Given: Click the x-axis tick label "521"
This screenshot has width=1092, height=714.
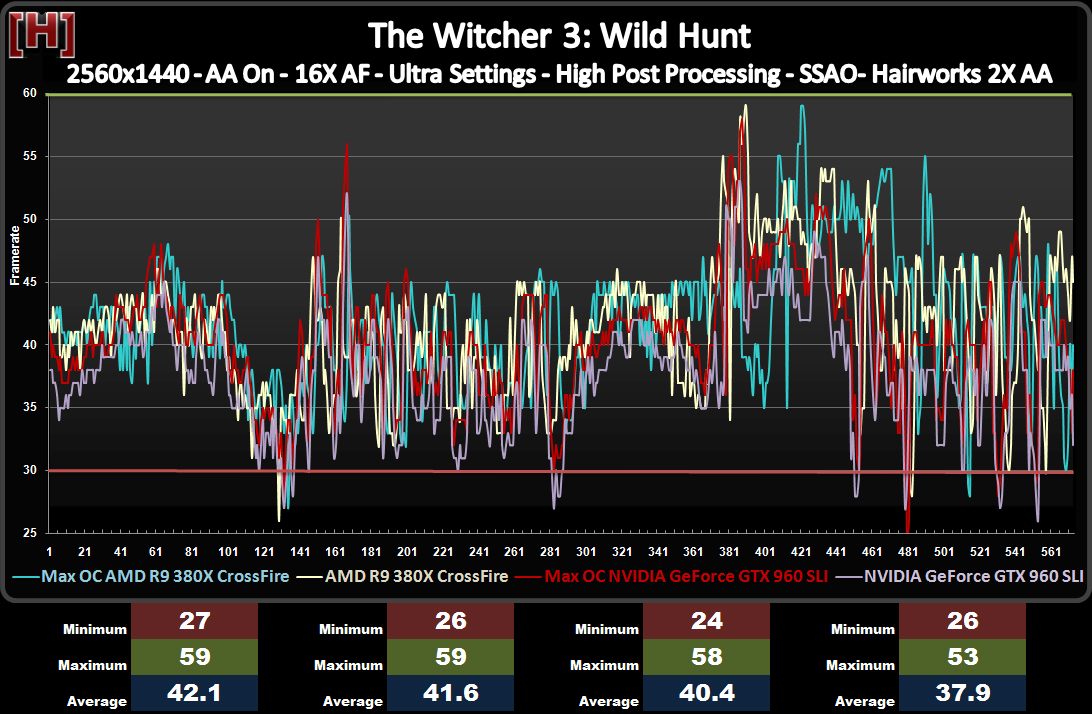Looking at the screenshot, I should coord(980,552).
